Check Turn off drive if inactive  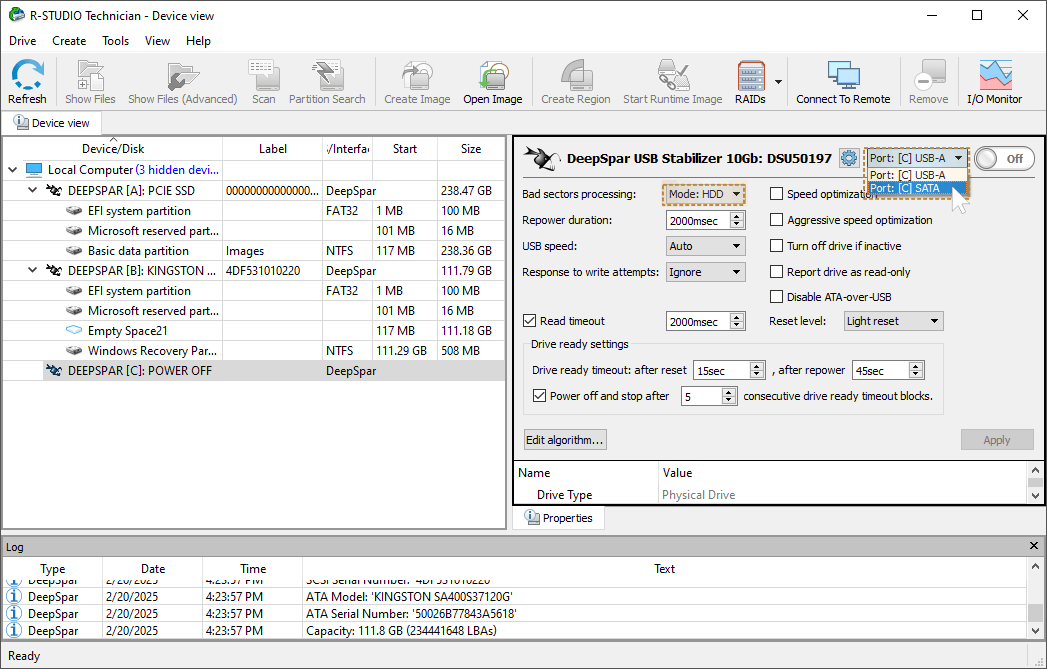(776, 246)
